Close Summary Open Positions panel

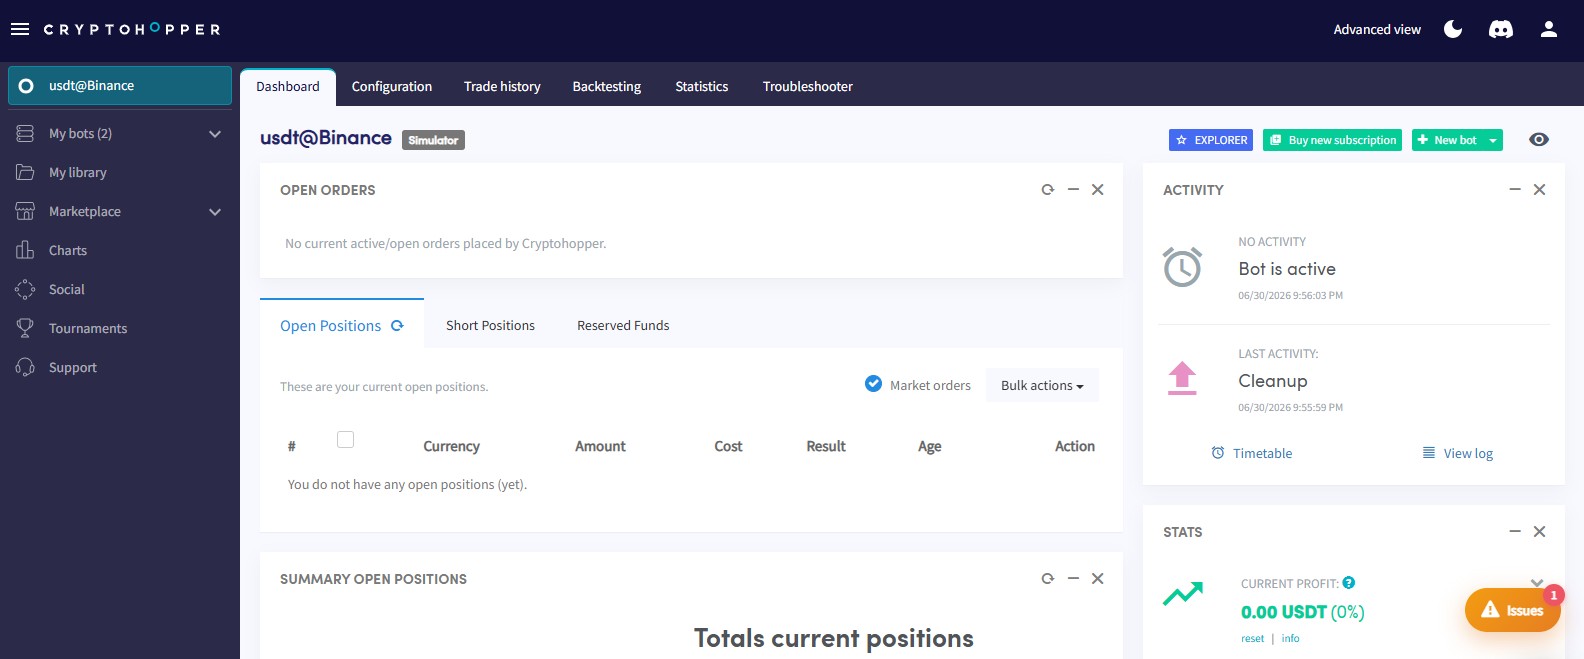pos(1097,578)
